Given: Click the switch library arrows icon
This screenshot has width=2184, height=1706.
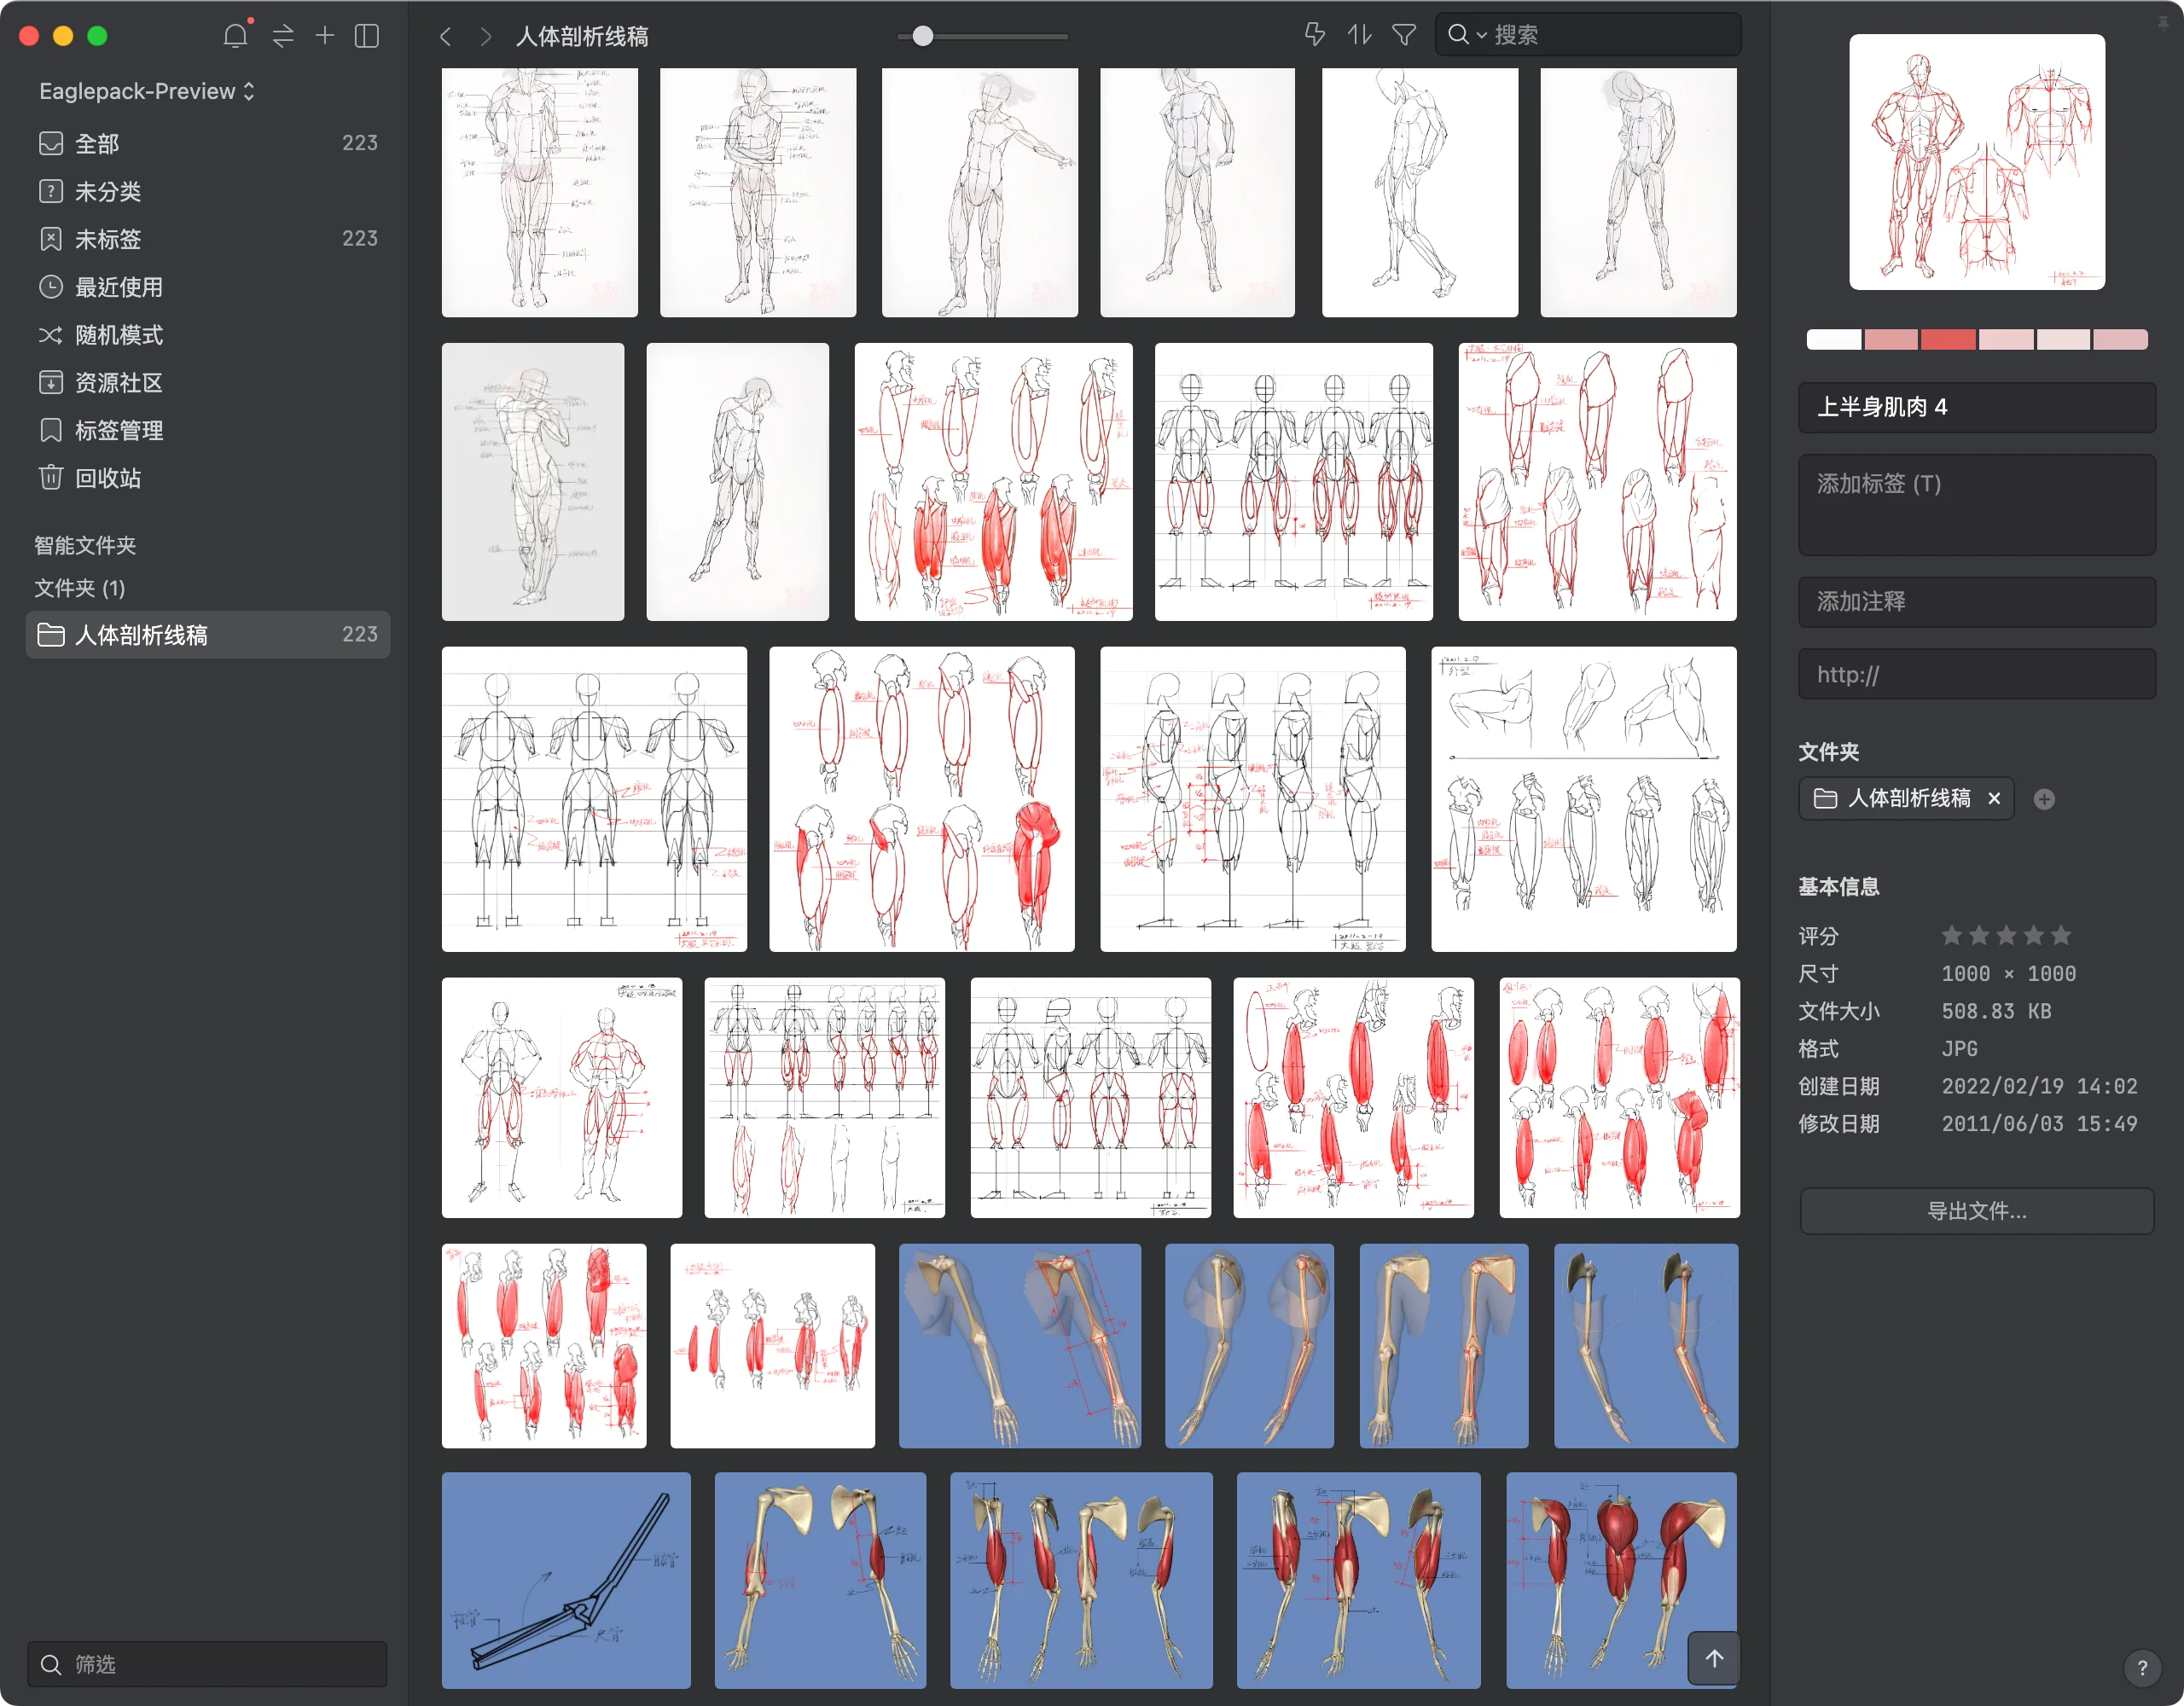Looking at the screenshot, I should [x=283, y=36].
